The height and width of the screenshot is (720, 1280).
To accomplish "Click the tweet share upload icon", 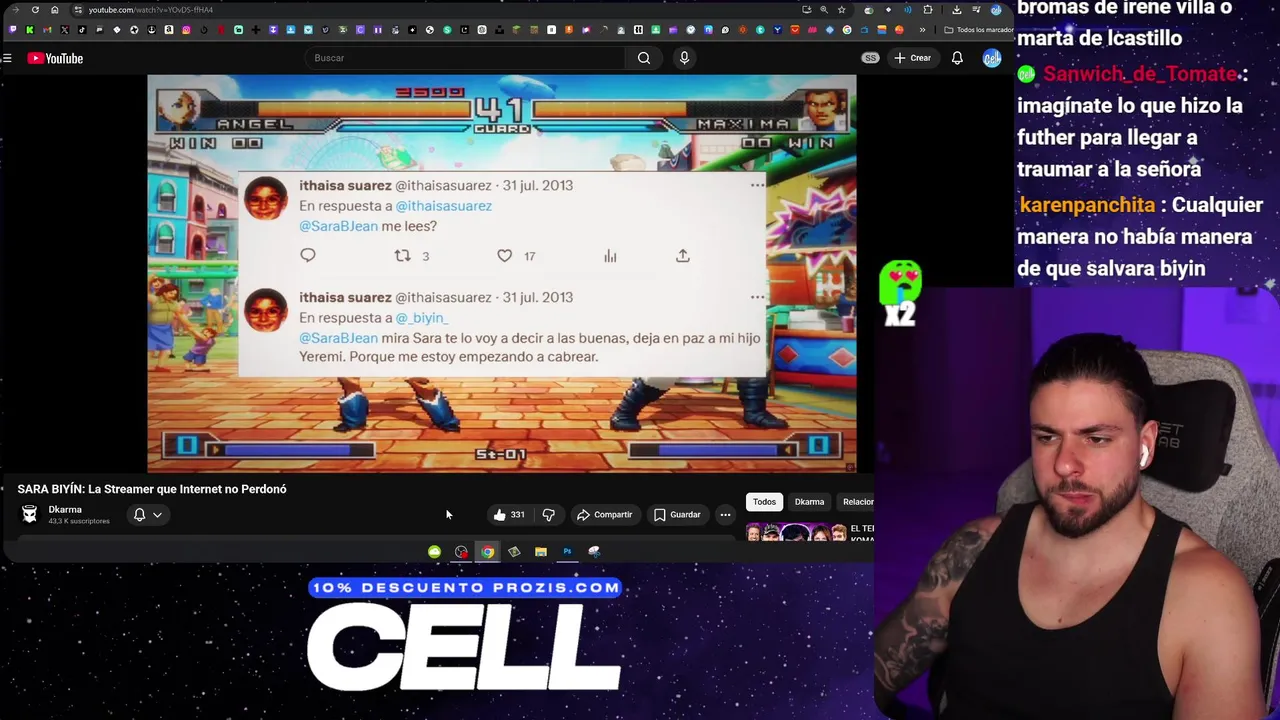I will (683, 256).
